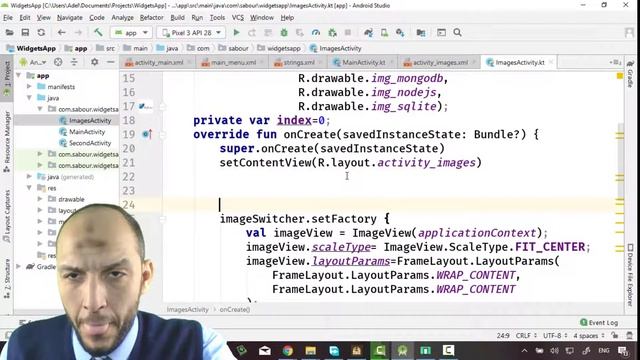The image size is (640, 360).
Task: Open File Explorer from the taskbar
Action: coord(311,351)
